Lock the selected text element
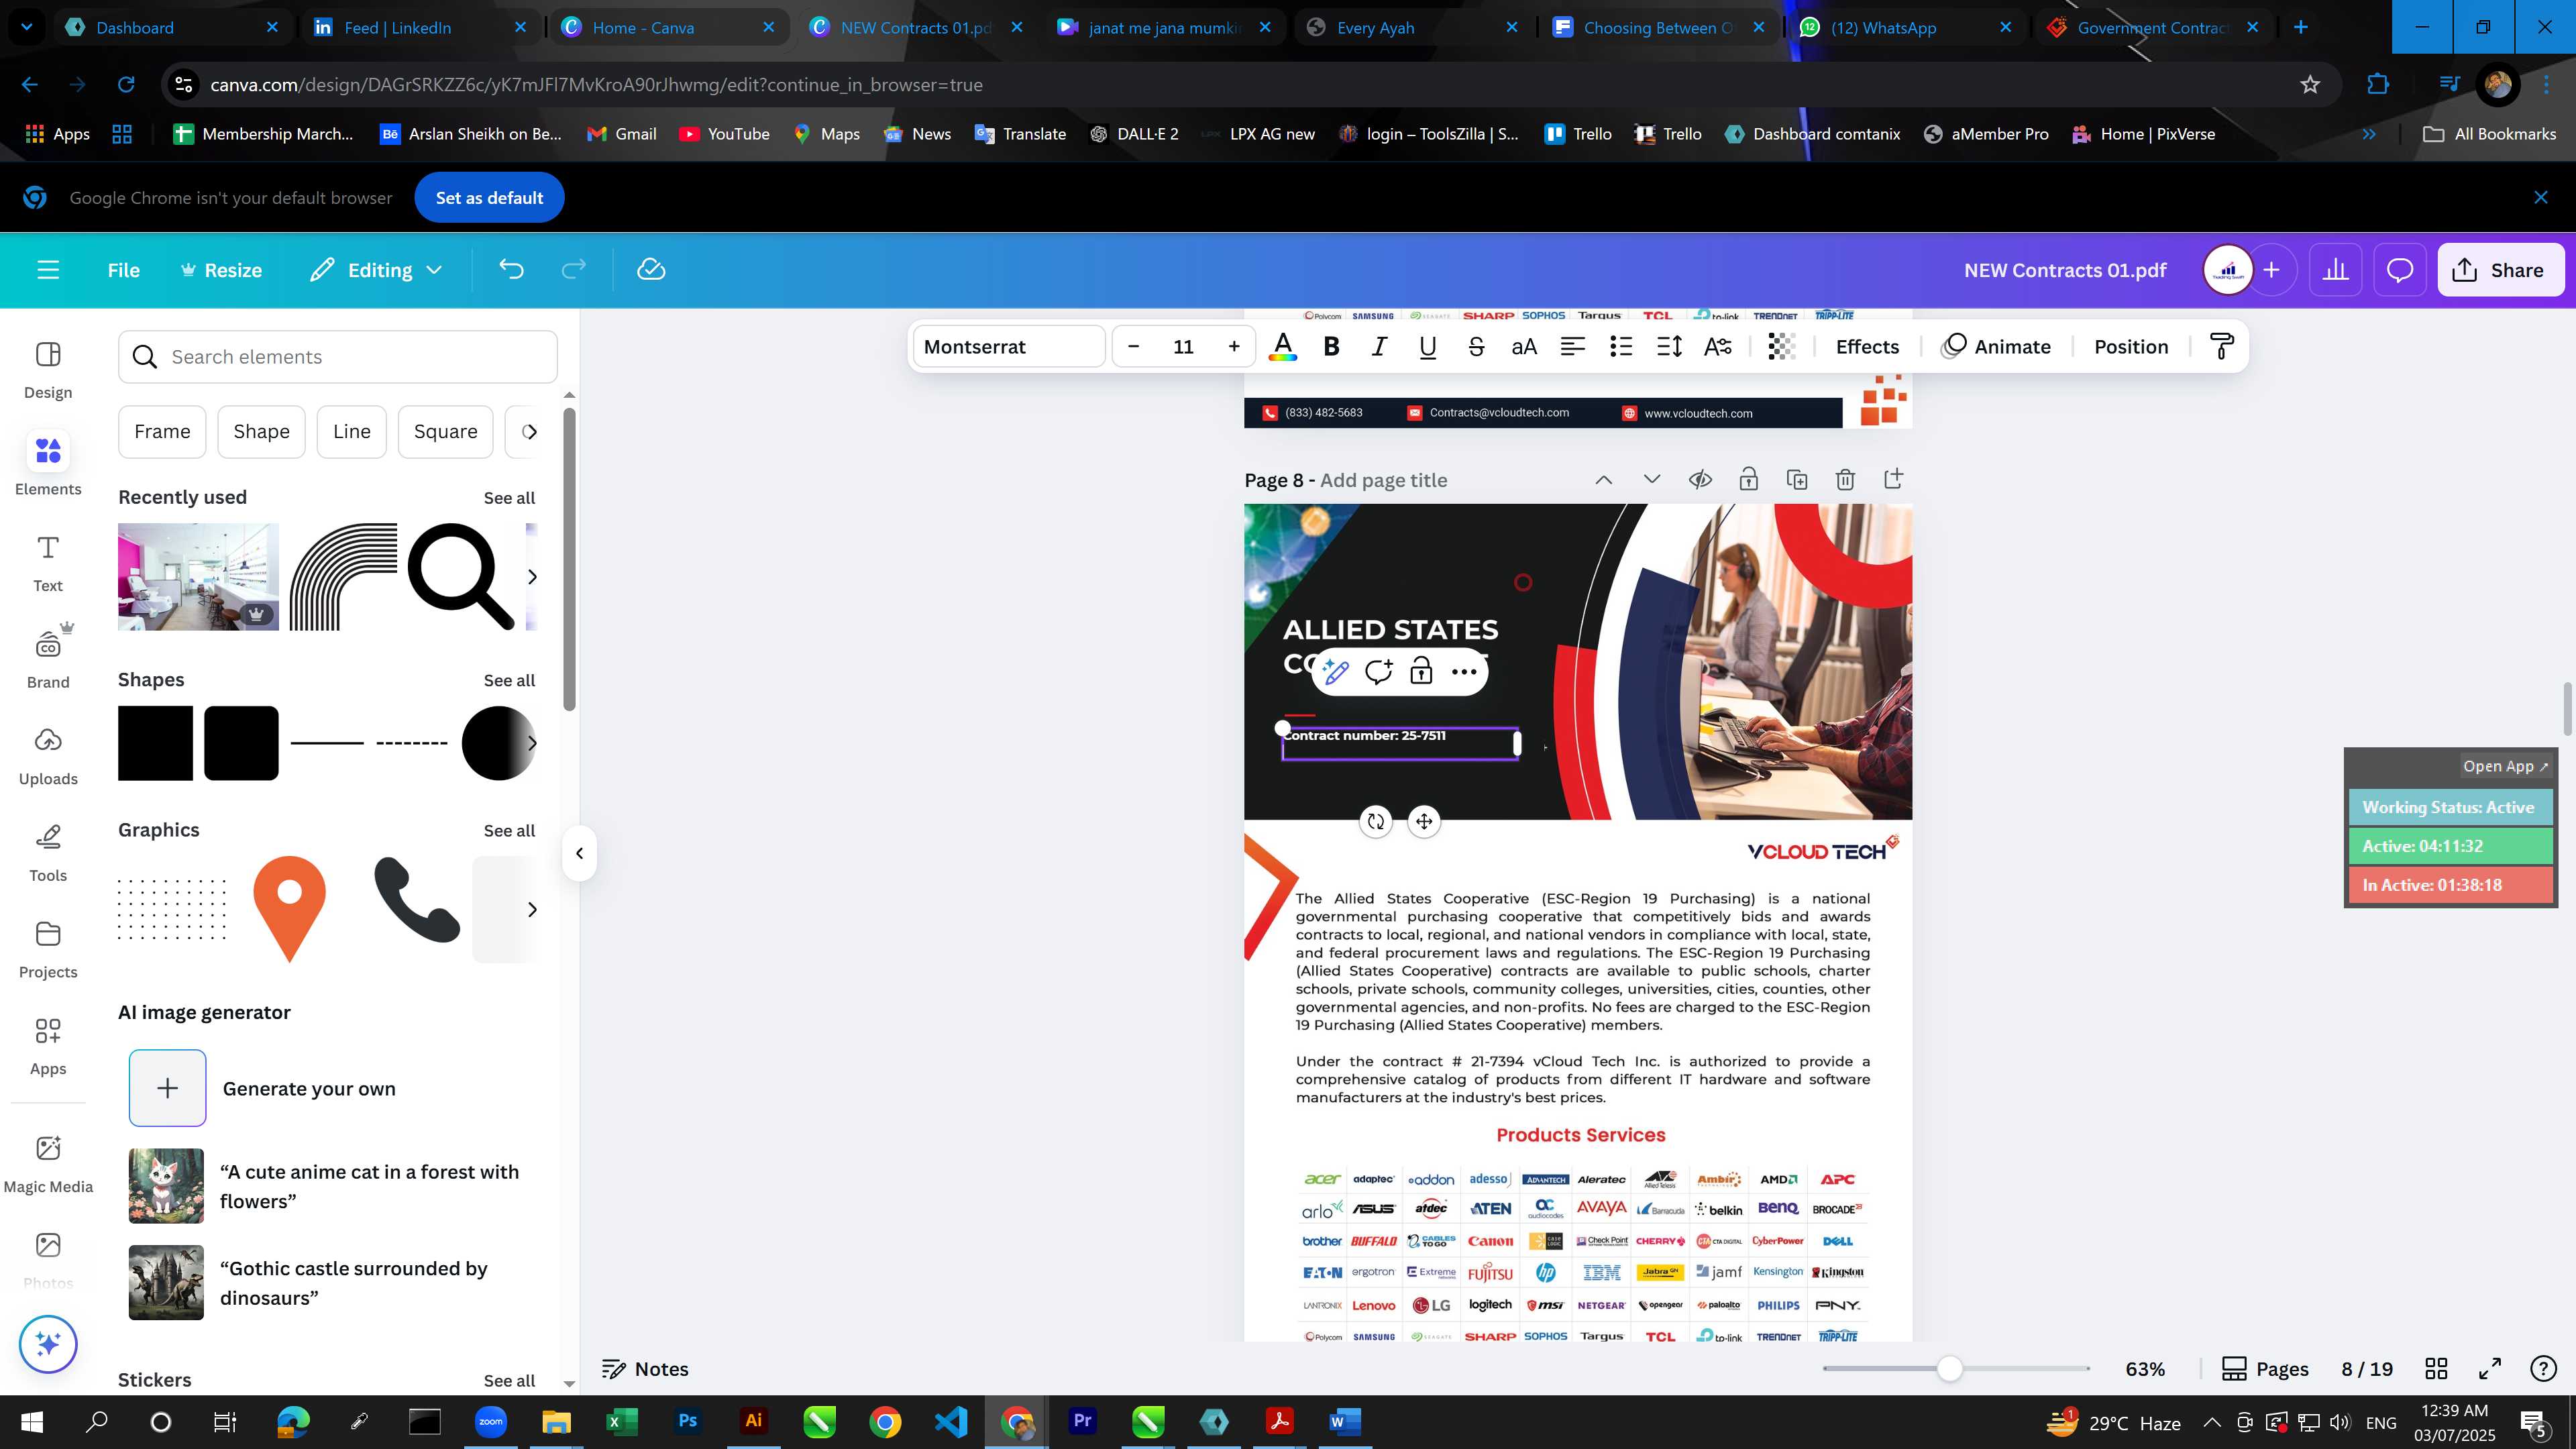 tap(1421, 672)
